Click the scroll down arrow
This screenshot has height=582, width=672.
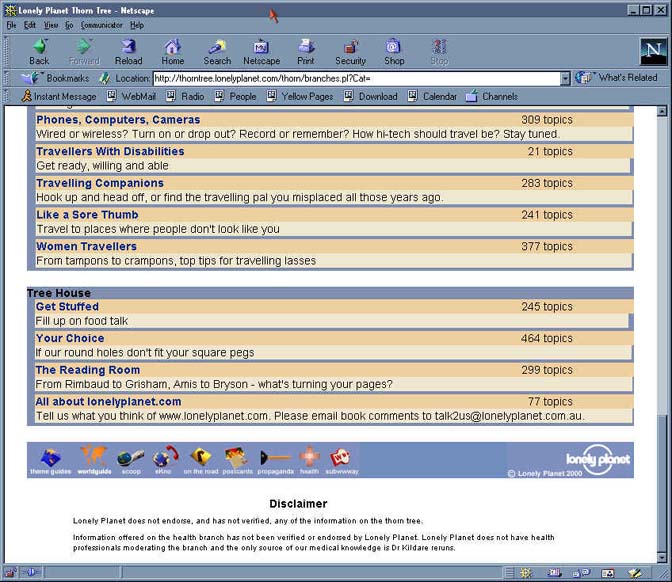[662, 557]
